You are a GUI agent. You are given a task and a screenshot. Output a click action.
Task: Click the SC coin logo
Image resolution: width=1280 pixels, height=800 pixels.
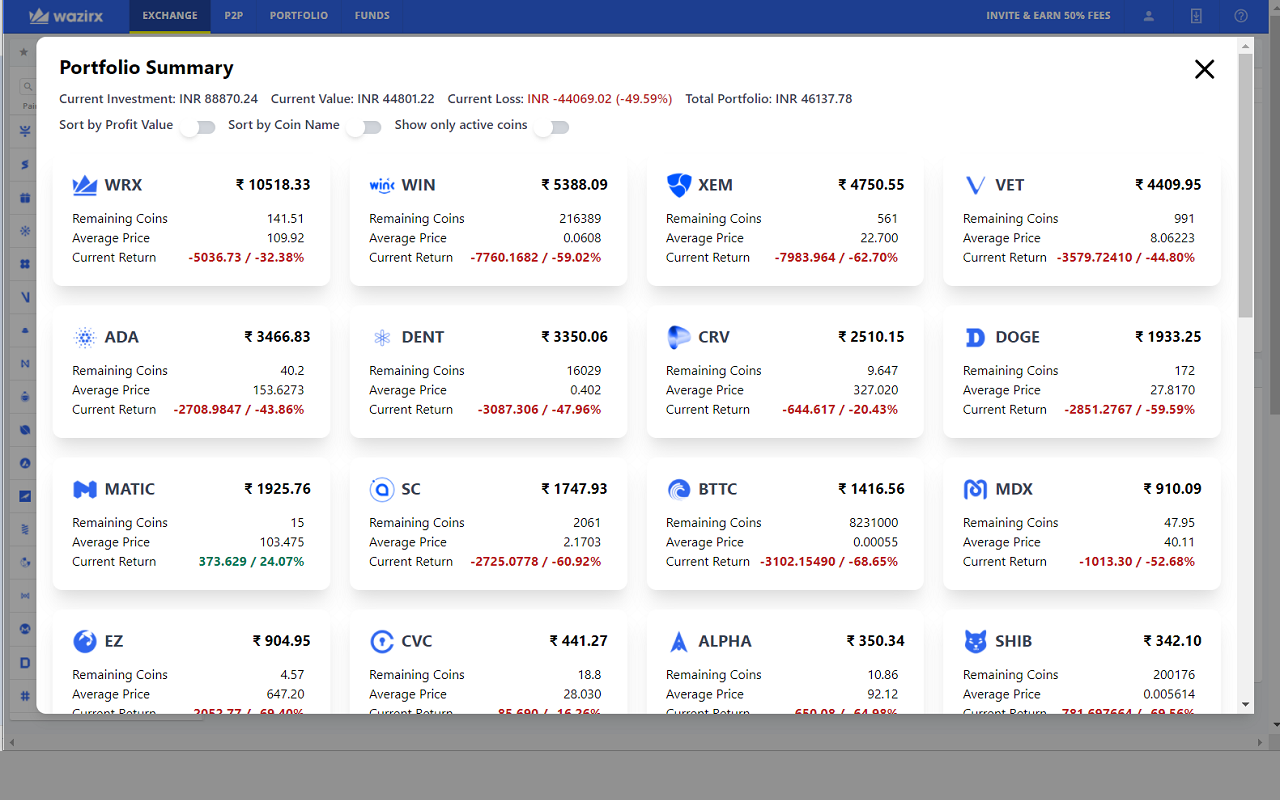point(382,489)
